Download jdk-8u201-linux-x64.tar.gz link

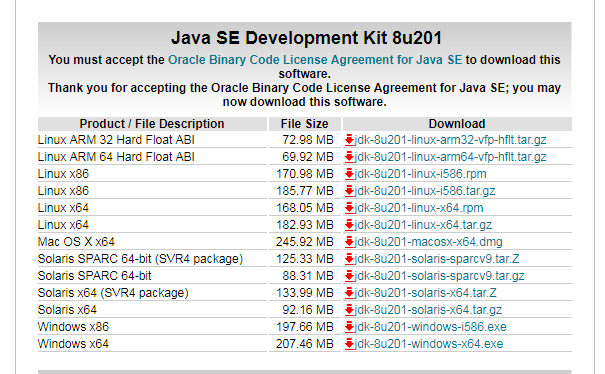[x=423, y=225]
